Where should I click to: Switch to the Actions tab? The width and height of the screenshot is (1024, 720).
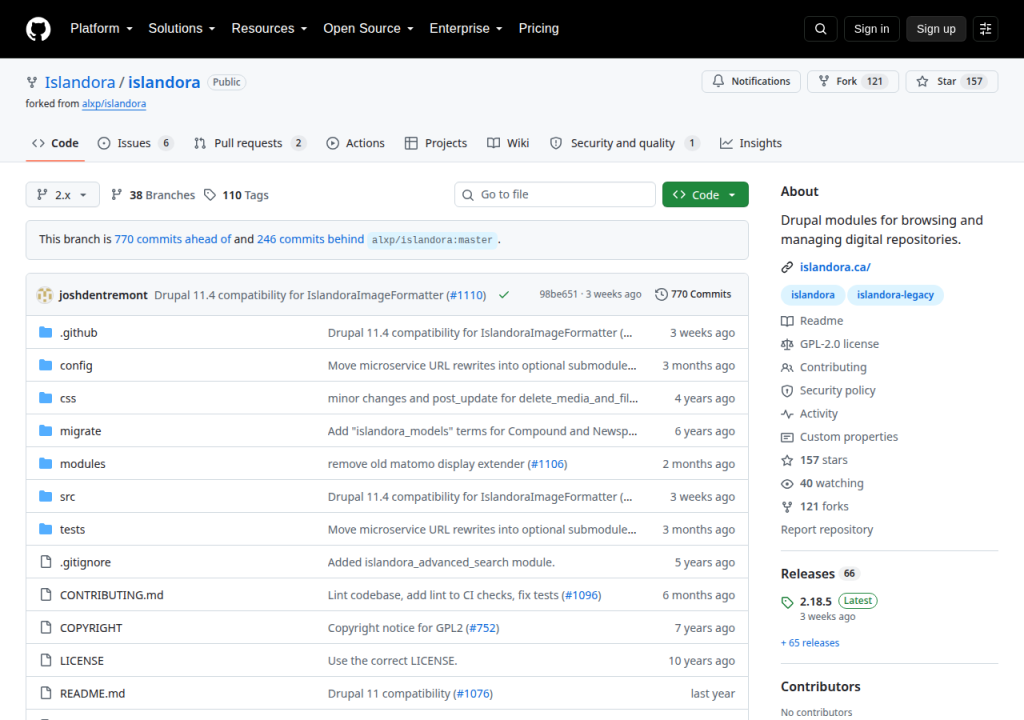(x=356, y=143)
